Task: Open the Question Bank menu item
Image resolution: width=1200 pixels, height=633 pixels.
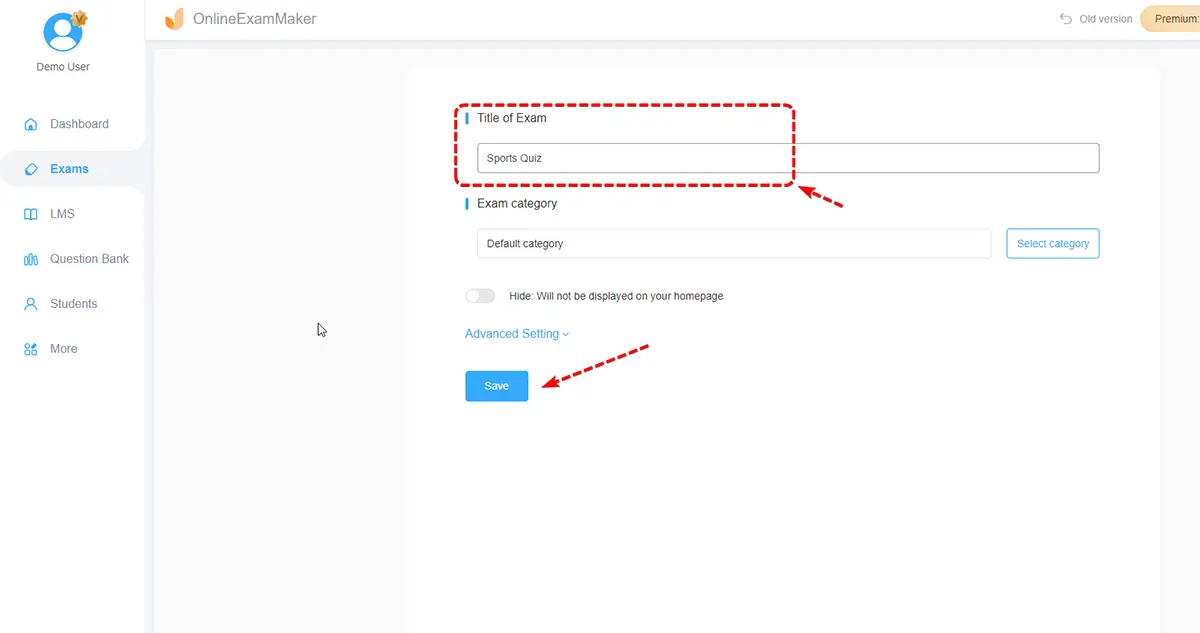Action: (89, 259)
